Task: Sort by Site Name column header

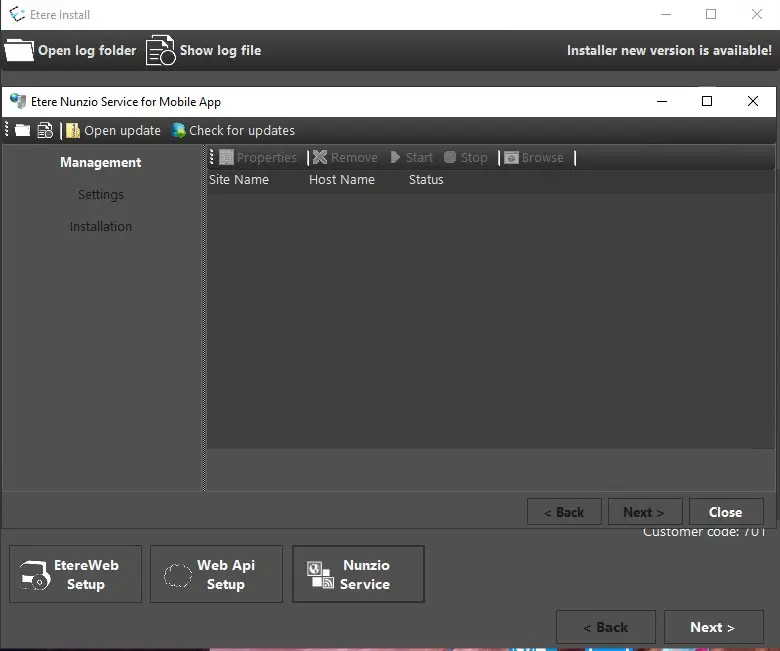Action: pyautogui.click(x=239, y=180)
